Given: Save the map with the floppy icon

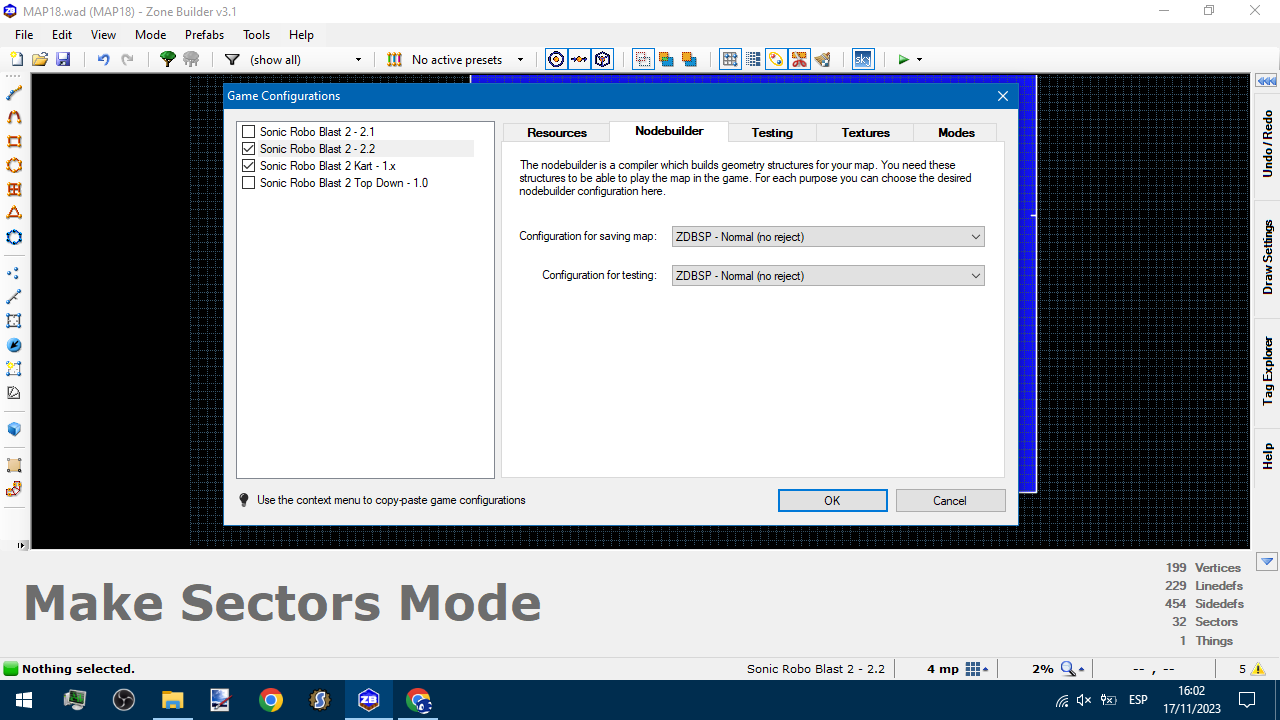Looking at the screenshot, I should pos(63,60).
